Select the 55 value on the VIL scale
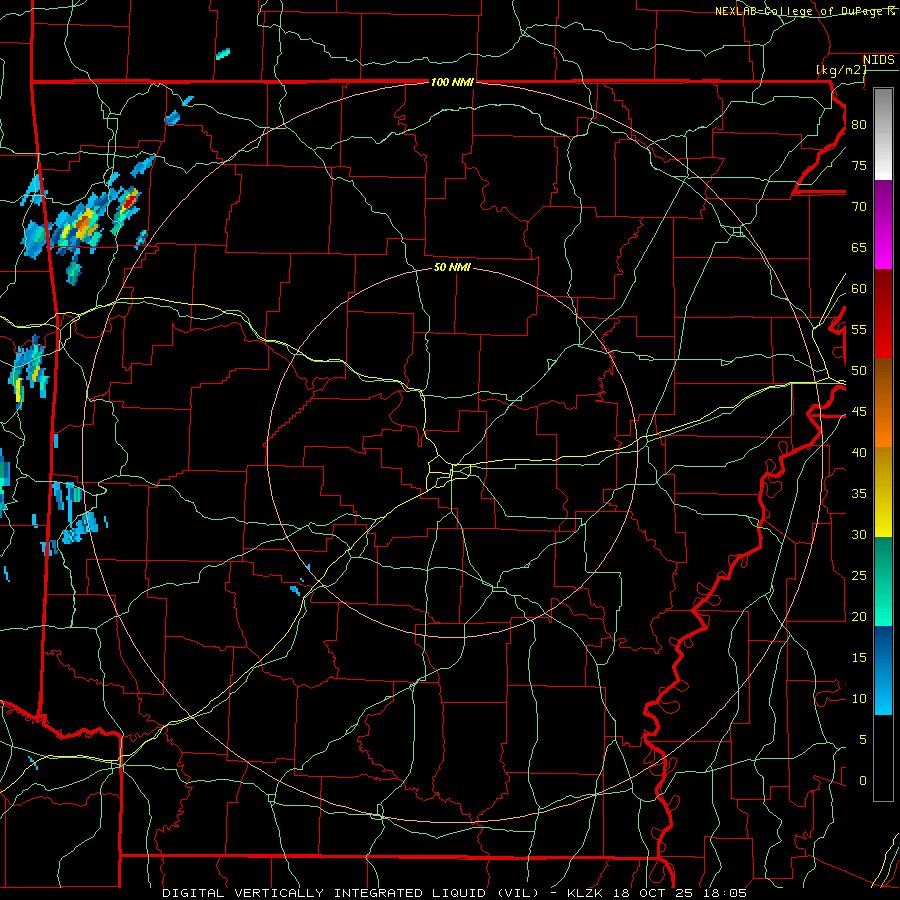The width and height of the screenshot is (900, 900). [859, 329]
